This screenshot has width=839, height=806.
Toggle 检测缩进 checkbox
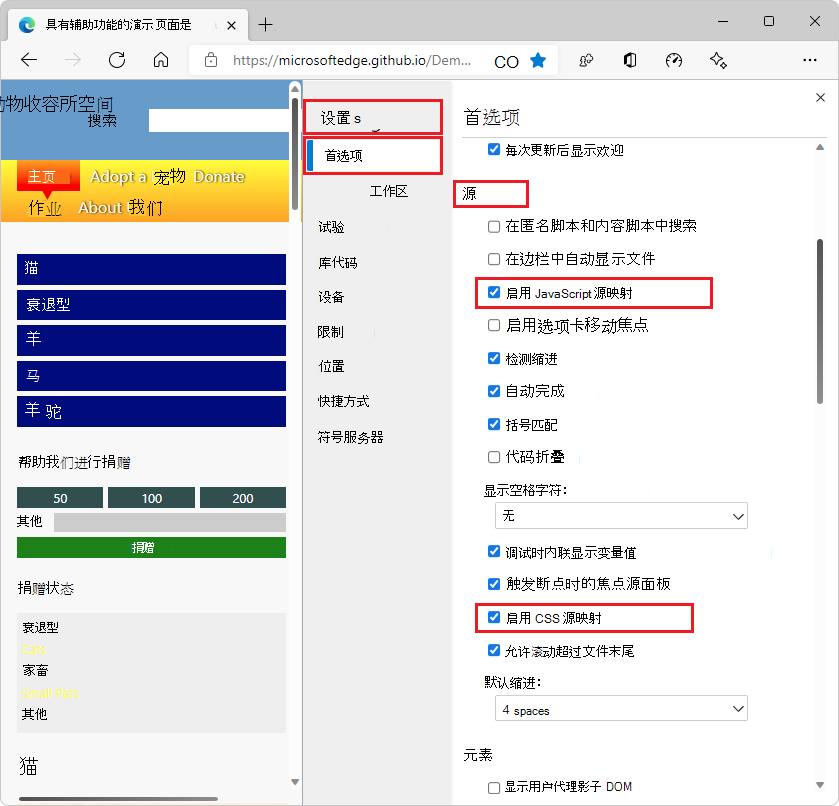click(494, 358)
